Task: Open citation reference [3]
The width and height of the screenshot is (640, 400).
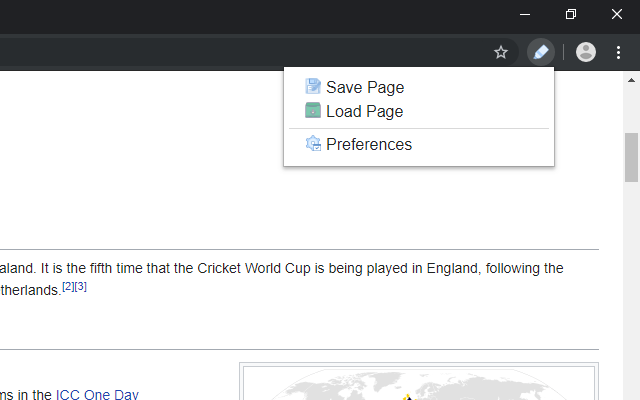Action: 81,287
